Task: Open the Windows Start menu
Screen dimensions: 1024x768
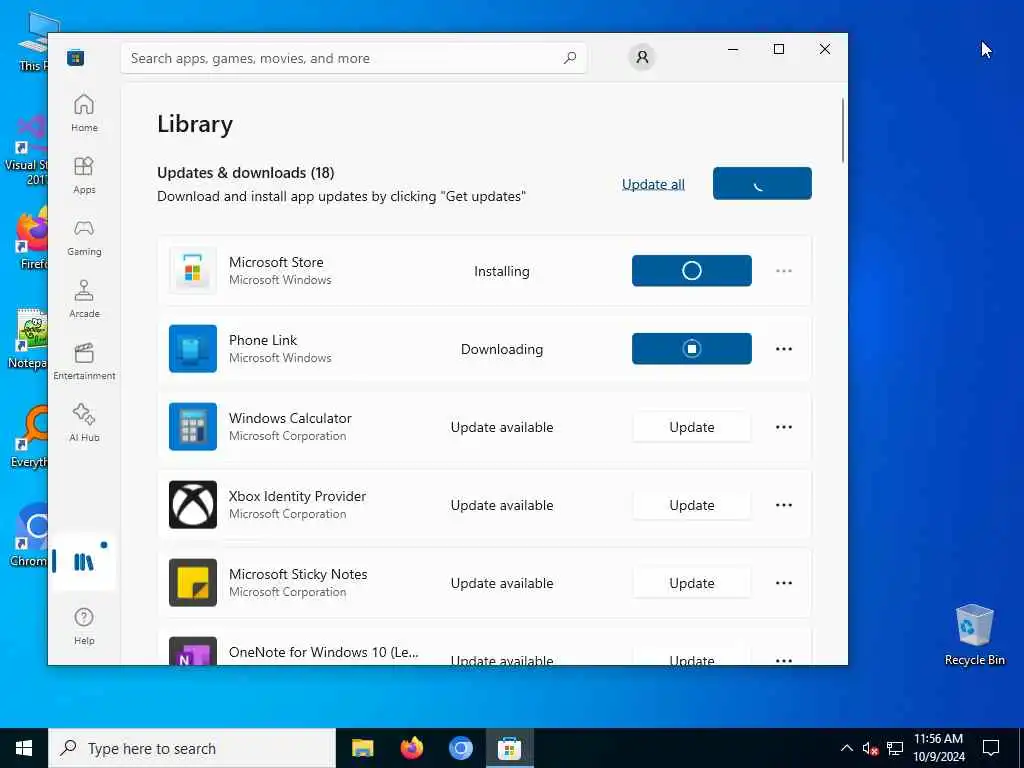Action: pos(24,748)
